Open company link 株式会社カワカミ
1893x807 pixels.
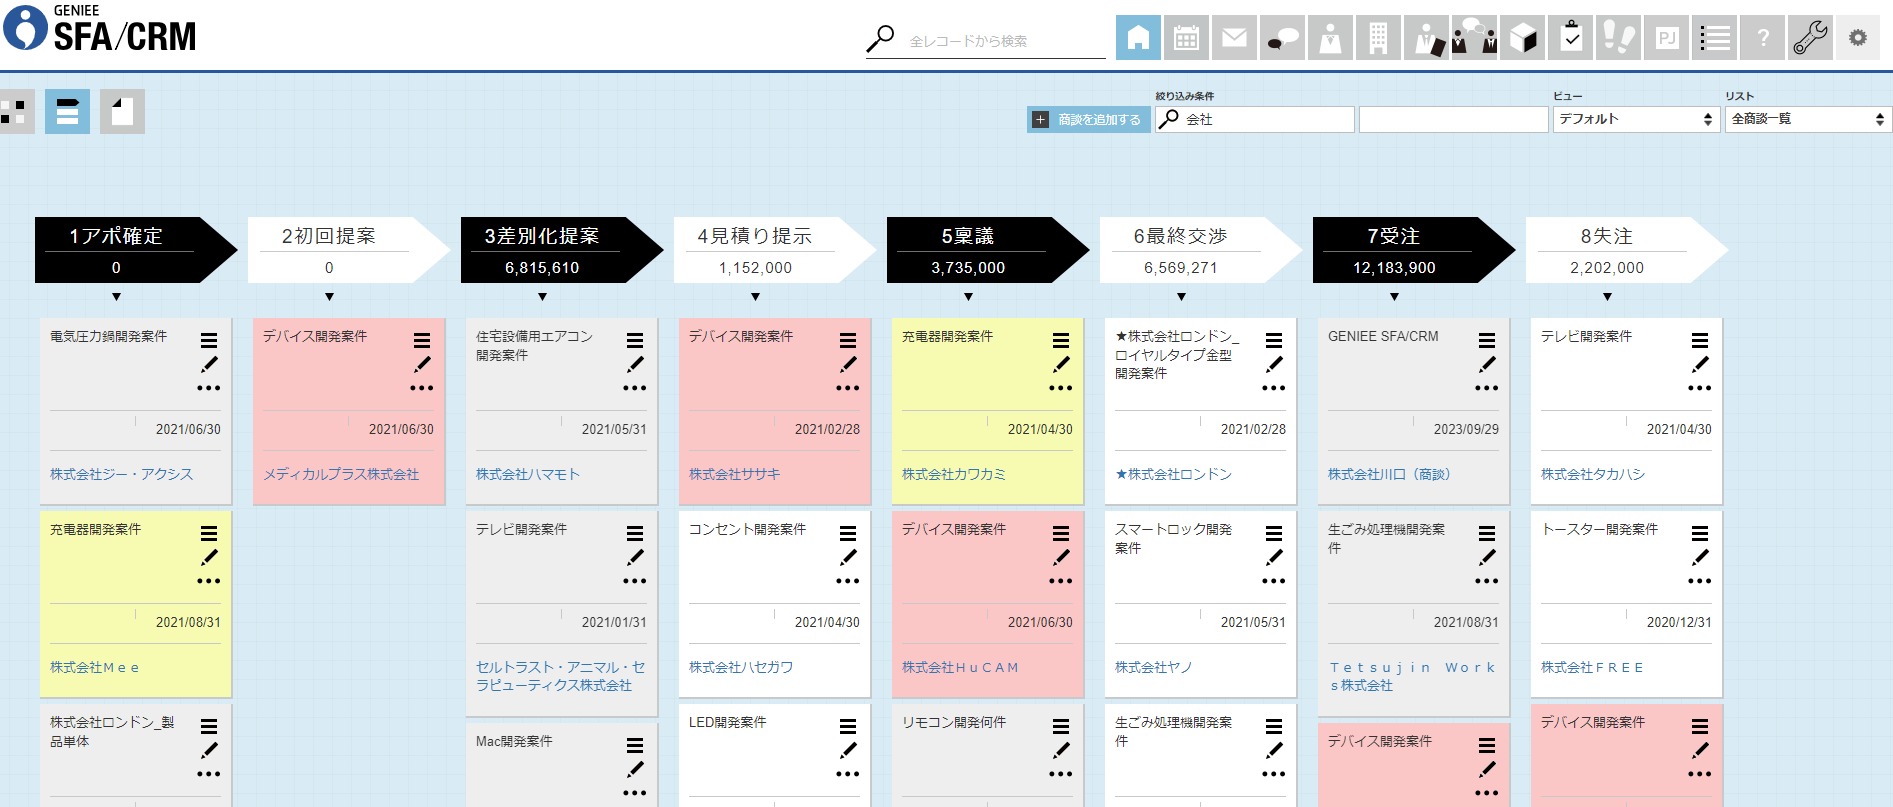click(954, 474)
